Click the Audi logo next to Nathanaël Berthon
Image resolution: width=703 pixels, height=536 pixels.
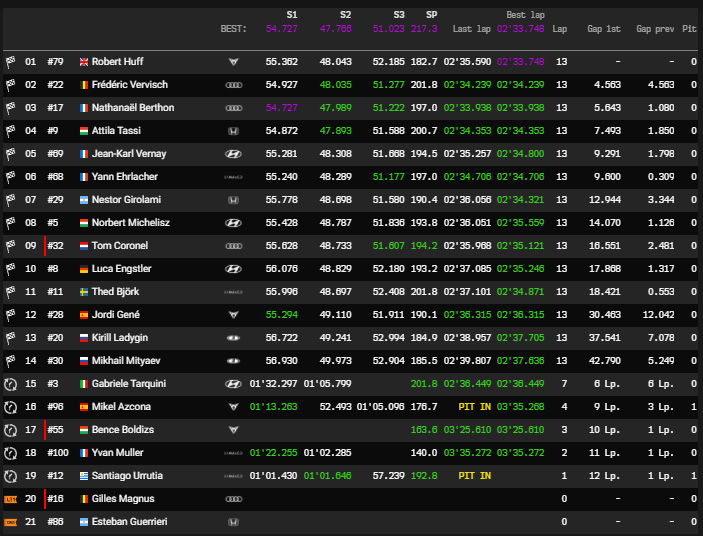click(x=234, y=108)
